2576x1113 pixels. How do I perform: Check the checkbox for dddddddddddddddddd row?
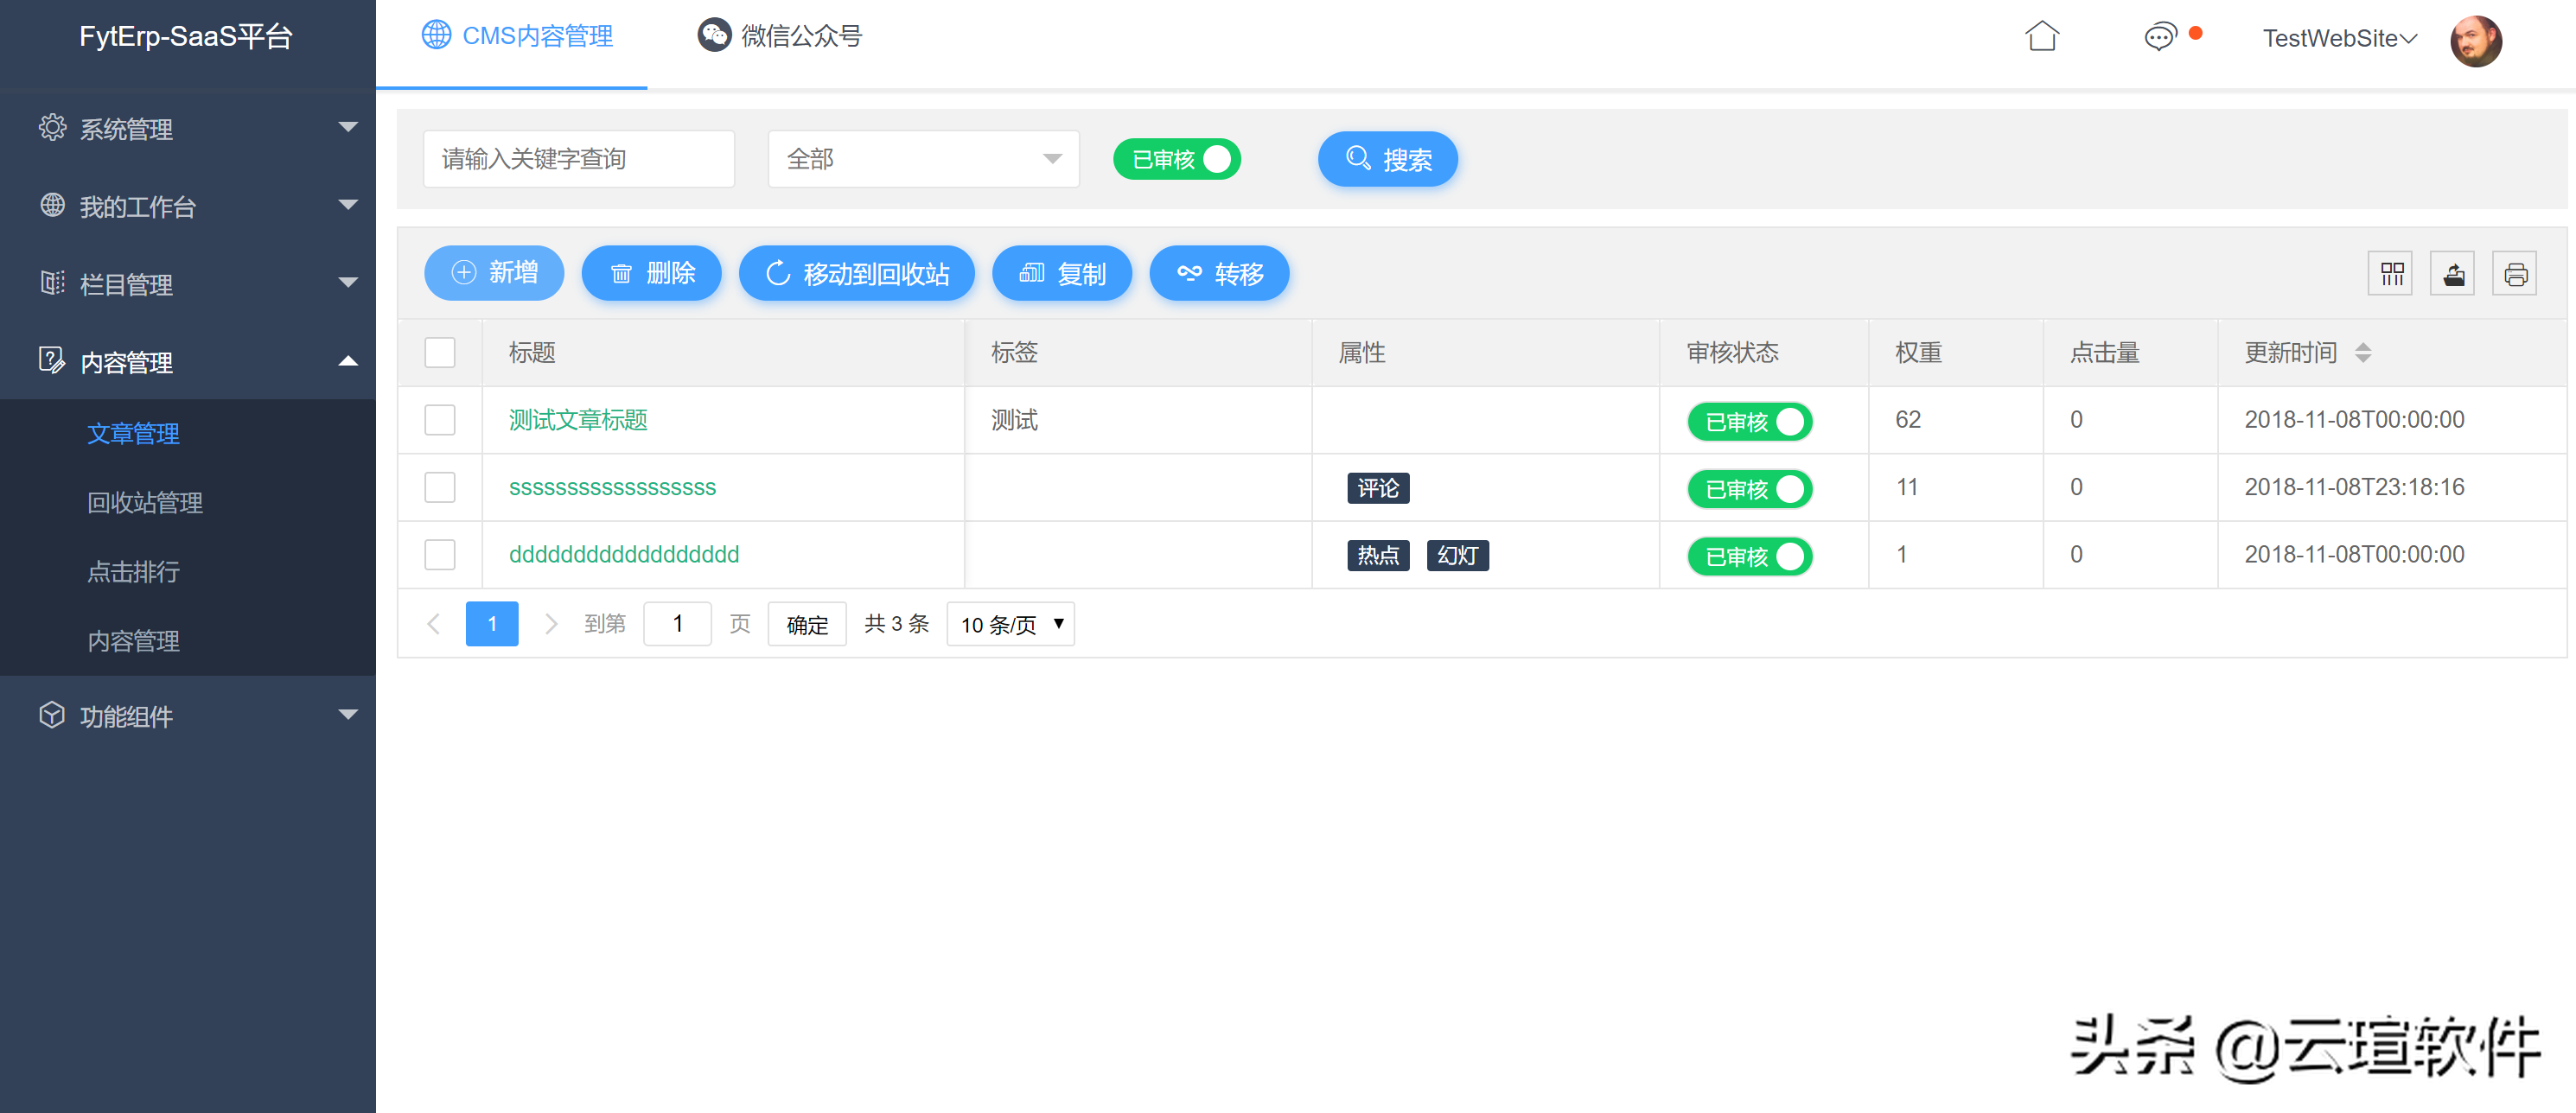pos(440,555)
